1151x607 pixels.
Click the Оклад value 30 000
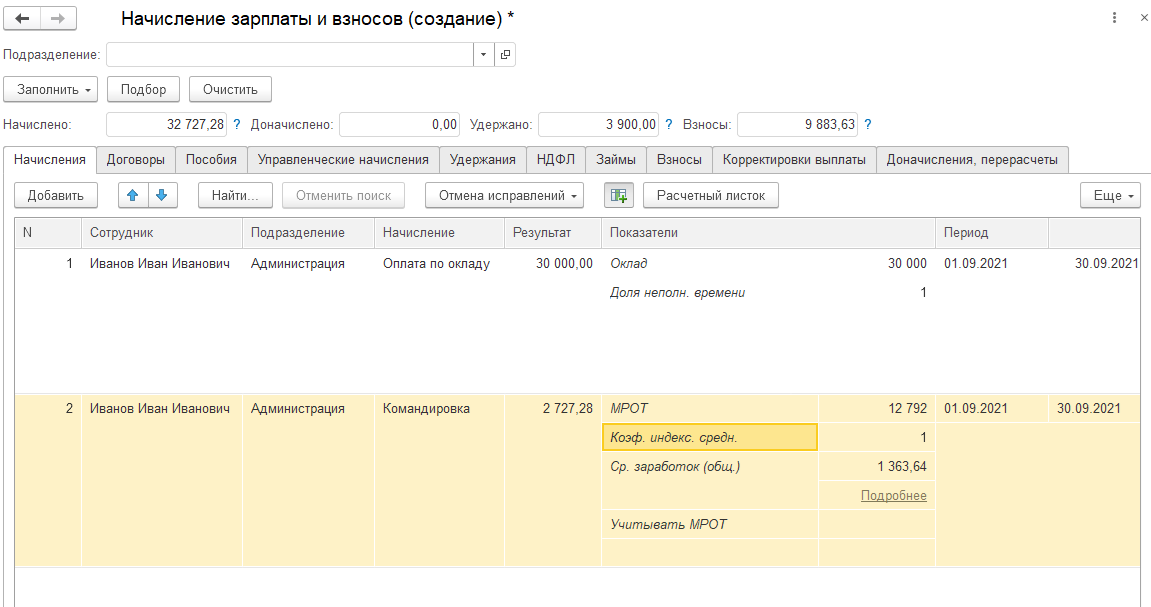click(x=907, y=263)
